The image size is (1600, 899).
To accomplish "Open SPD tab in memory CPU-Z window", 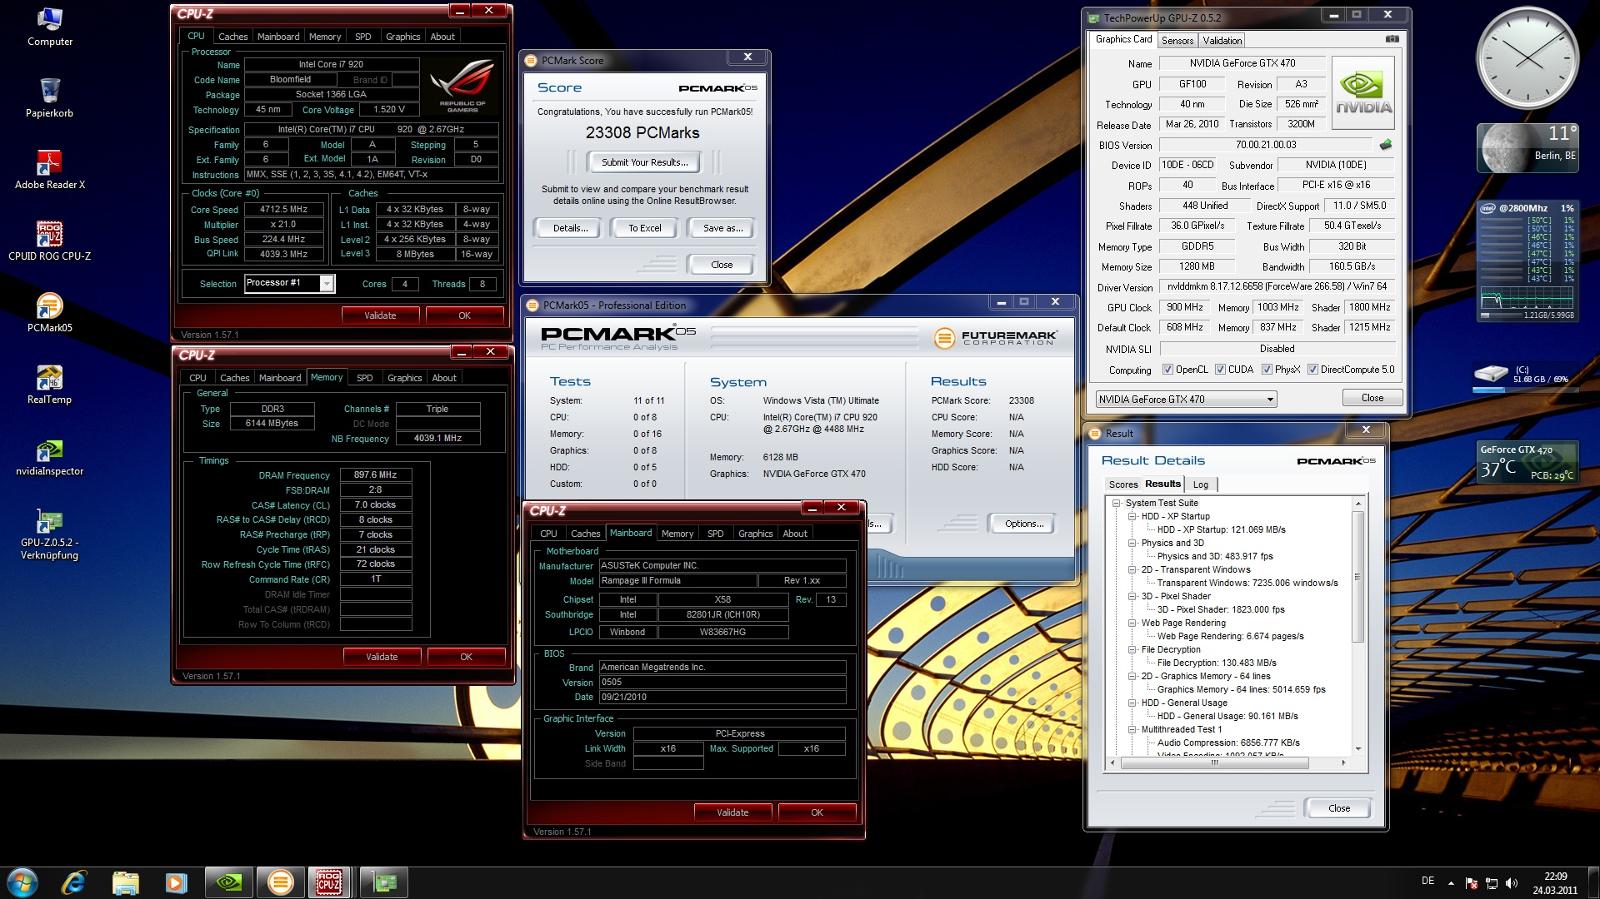I will pyautogui.click(x=364, y=378).
